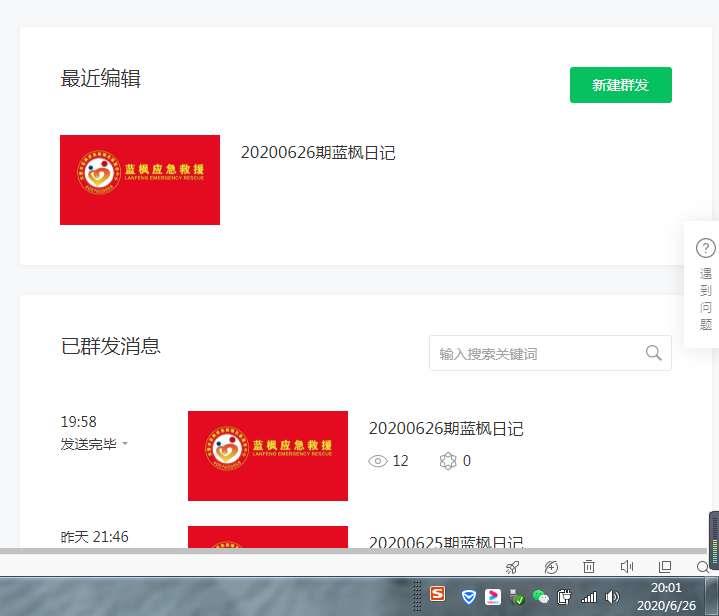The image size is (719, 616).
Task: Open the thumbnail under 最近编辑
Action: point(140,180)
